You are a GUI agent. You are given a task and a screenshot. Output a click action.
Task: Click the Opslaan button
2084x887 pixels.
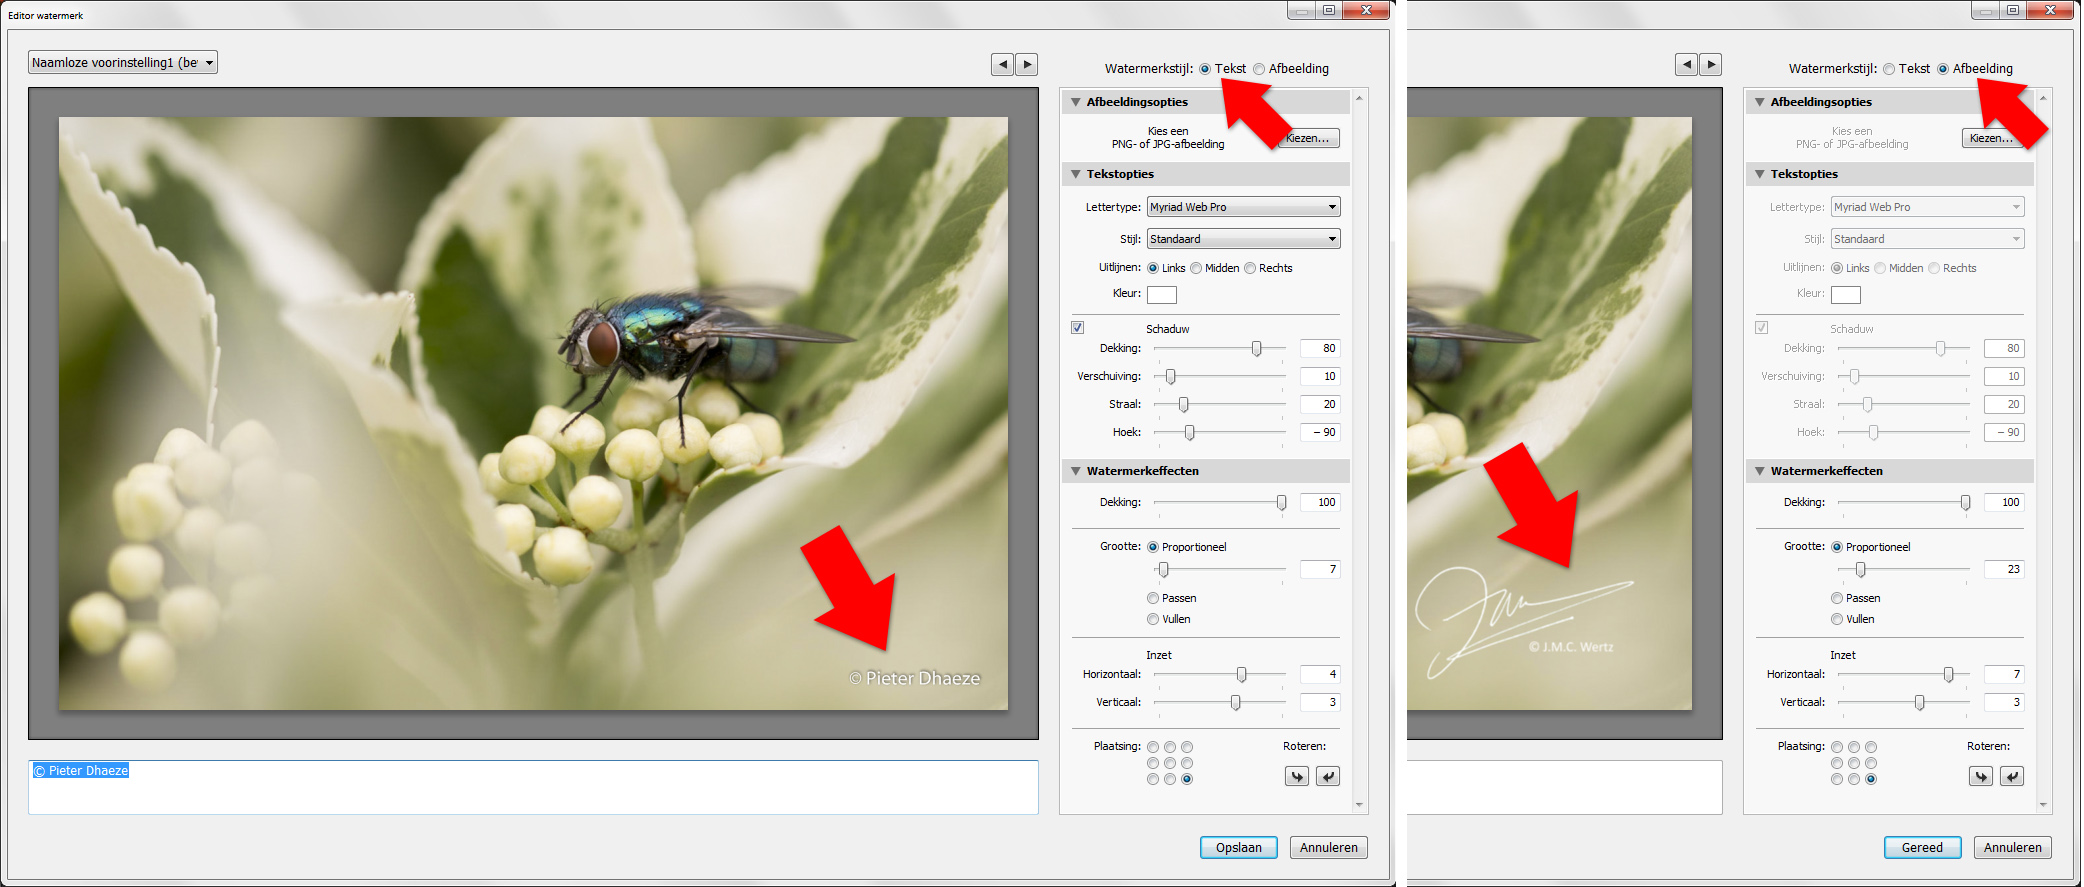[x=1238, y=847]
